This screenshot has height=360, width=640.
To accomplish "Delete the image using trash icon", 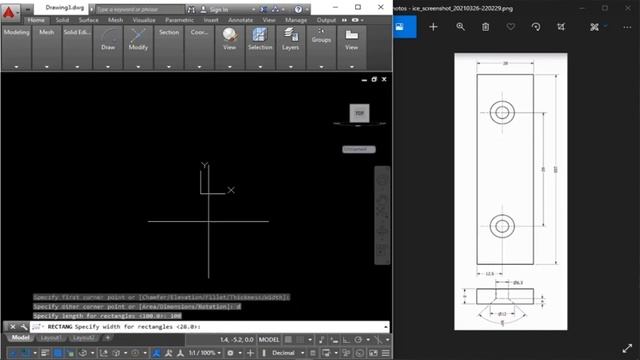I will point(485,27).
